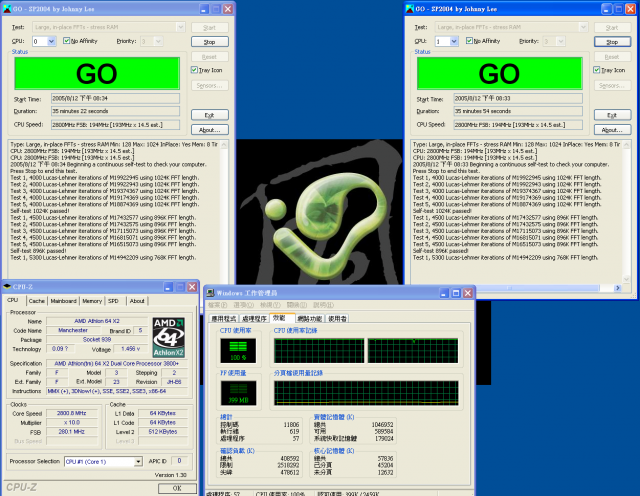Minimize the CPU-Z window
This screenshot has height=496, width=640.
click(x=168, y=287)
